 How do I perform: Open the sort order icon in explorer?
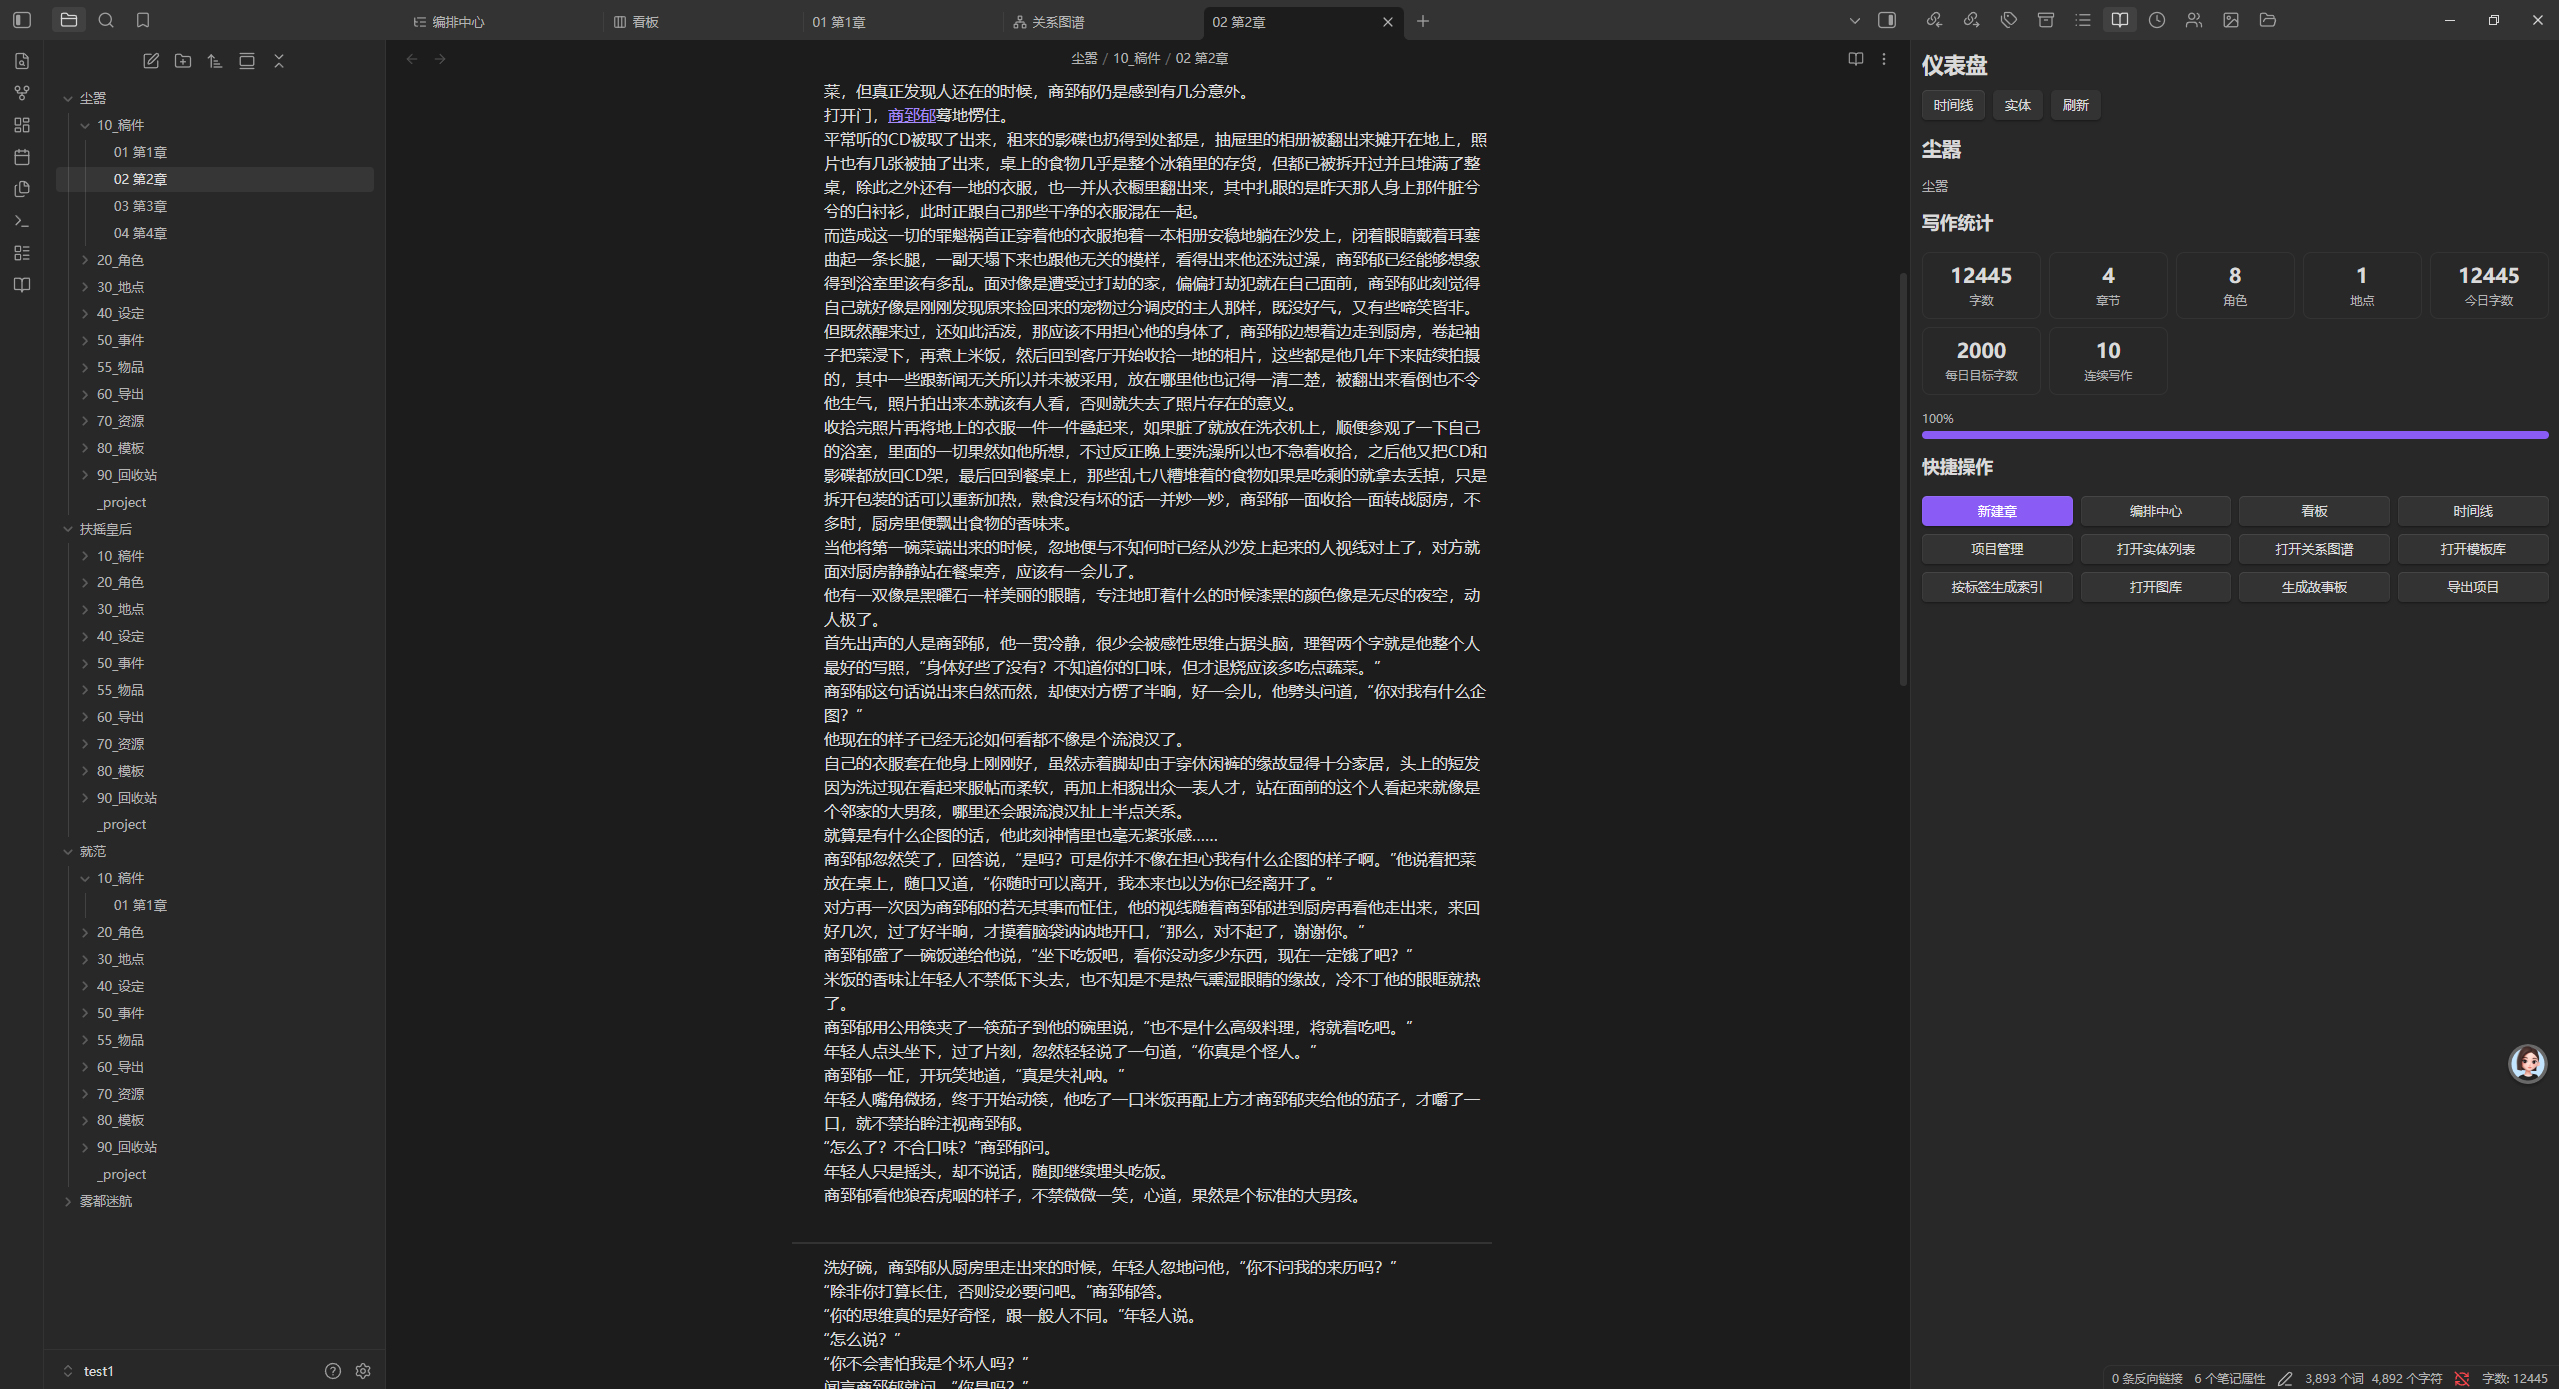[x=215, y=61]
